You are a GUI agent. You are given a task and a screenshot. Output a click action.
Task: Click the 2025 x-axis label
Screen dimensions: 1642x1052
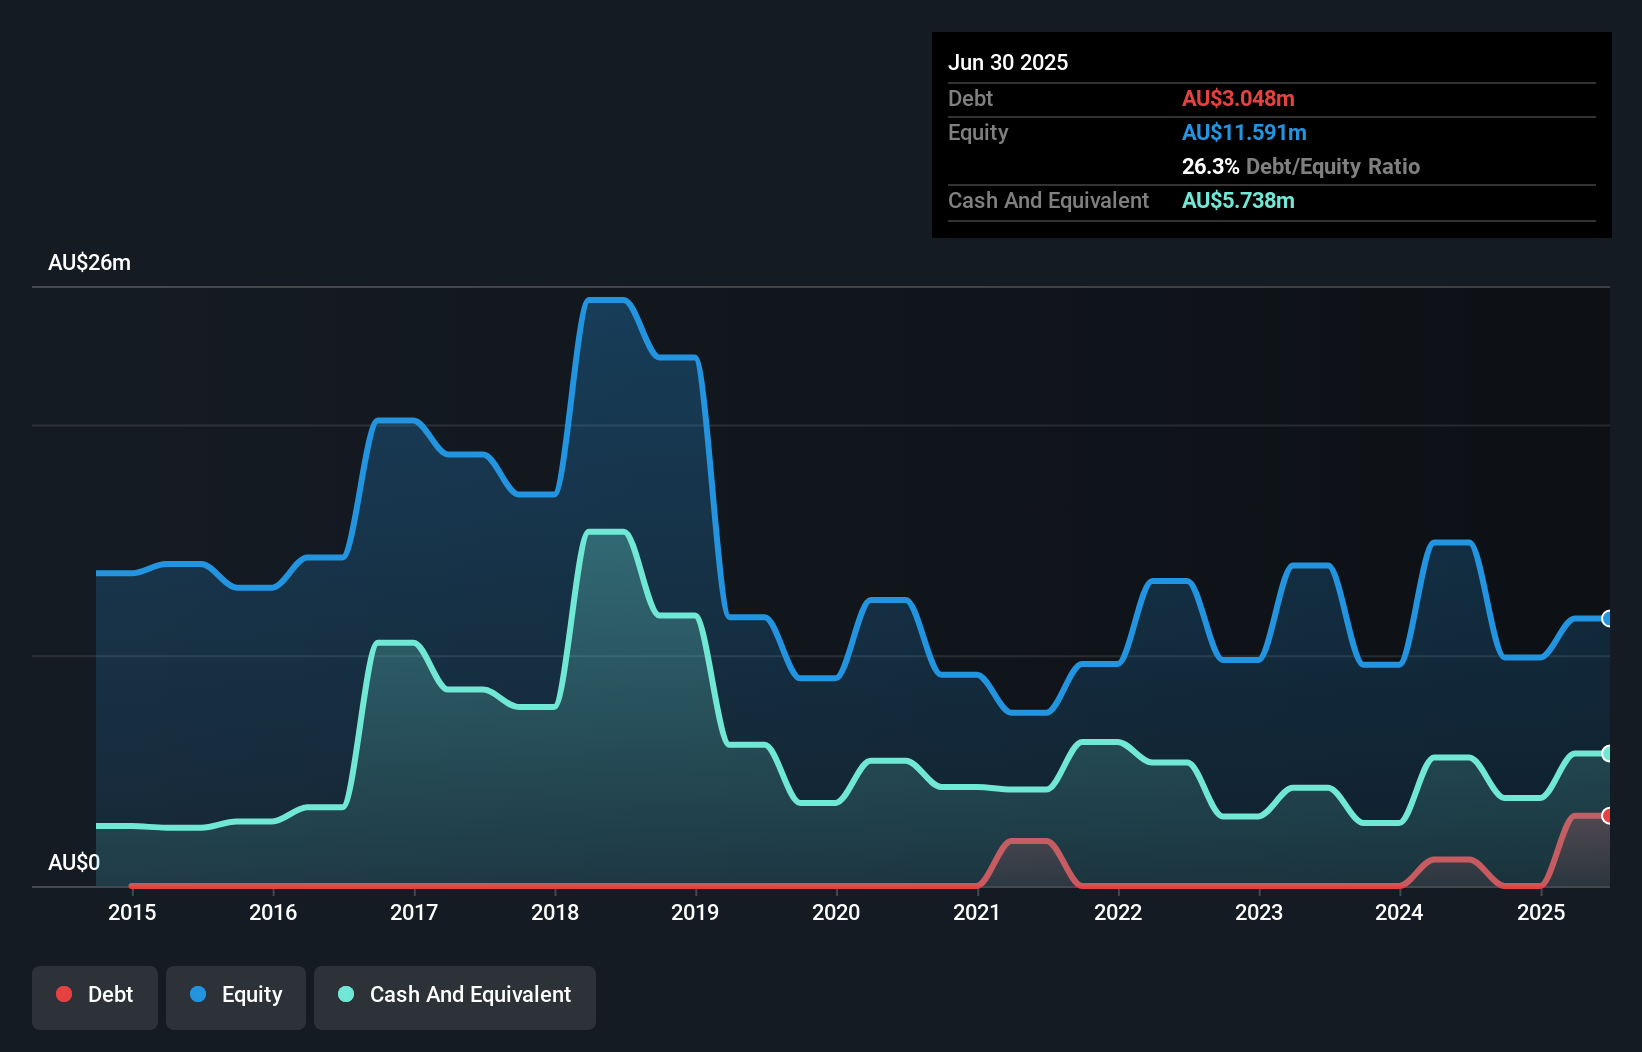coord(1540,912)
